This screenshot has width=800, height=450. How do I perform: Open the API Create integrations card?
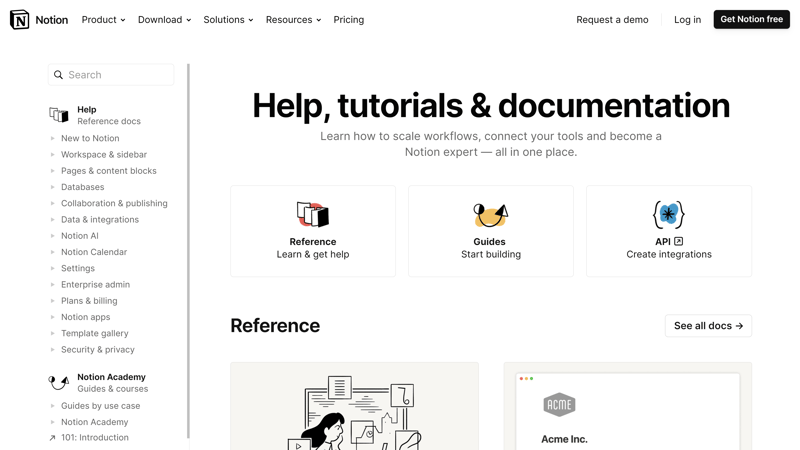click(669, 231)
